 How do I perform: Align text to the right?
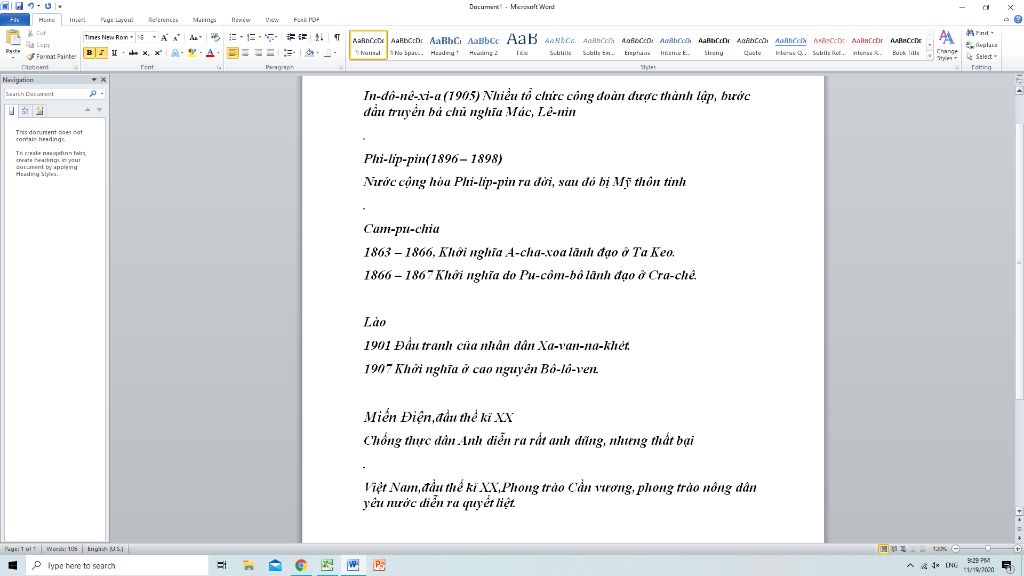[x=257, y=53]
